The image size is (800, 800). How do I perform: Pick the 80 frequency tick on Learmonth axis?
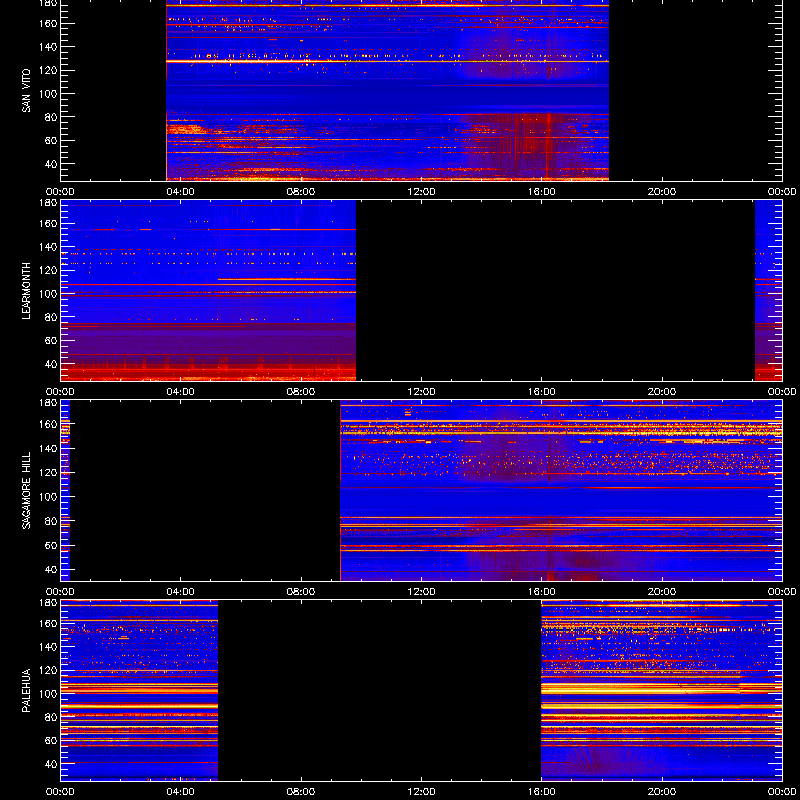(52, 317)
